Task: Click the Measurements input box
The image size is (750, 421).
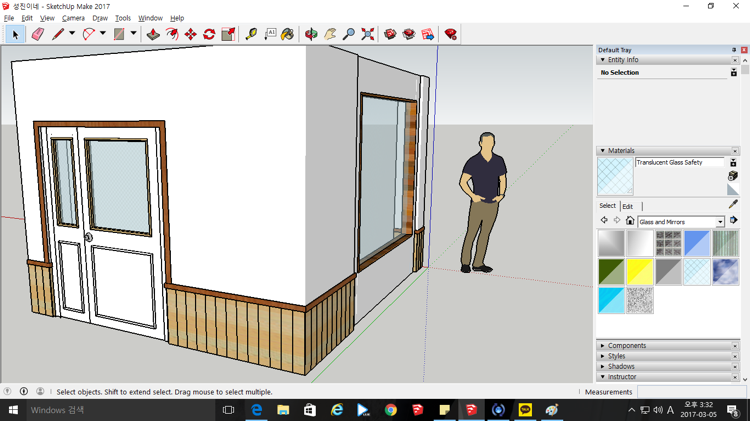Action: coord(692,392)
